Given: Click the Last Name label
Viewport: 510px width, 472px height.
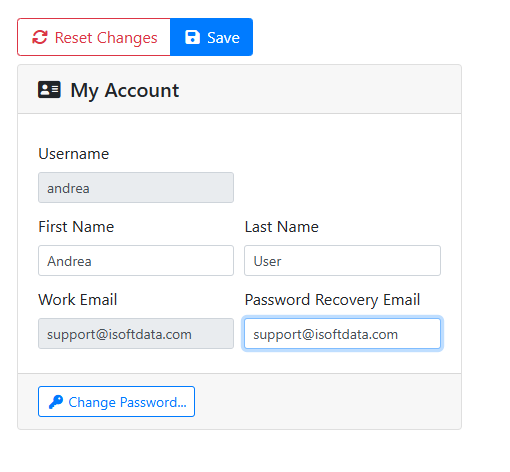Looking at the screenshot, I should (x=282, y=227).
